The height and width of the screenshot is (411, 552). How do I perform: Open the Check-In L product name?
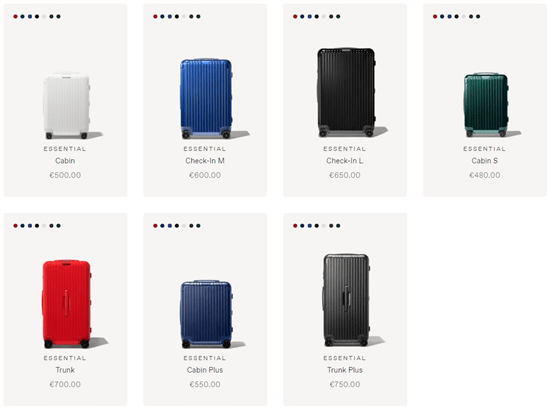pos(345,161)
